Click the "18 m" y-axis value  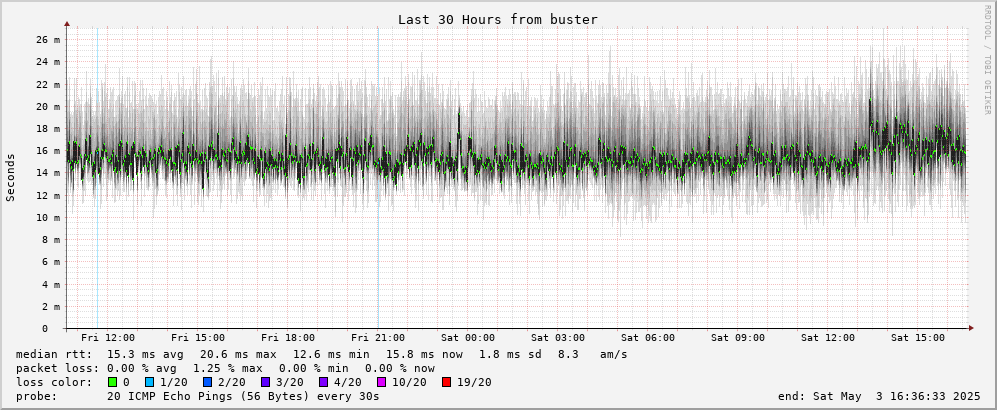(48, 128)
